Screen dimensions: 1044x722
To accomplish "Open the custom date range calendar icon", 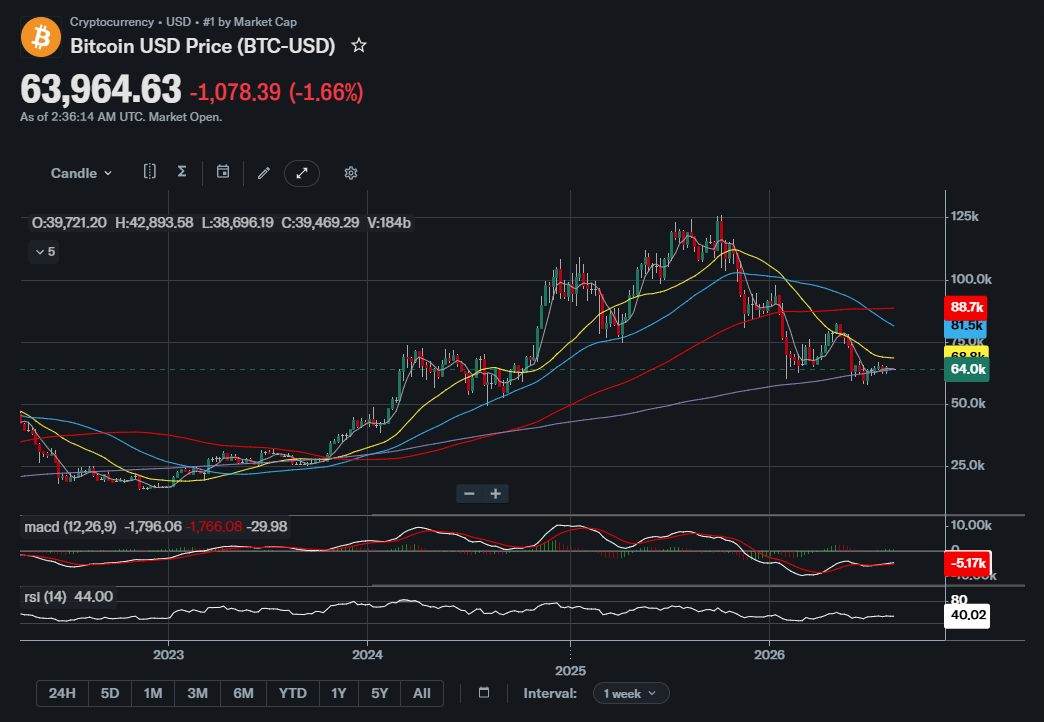I will (484, 693).
